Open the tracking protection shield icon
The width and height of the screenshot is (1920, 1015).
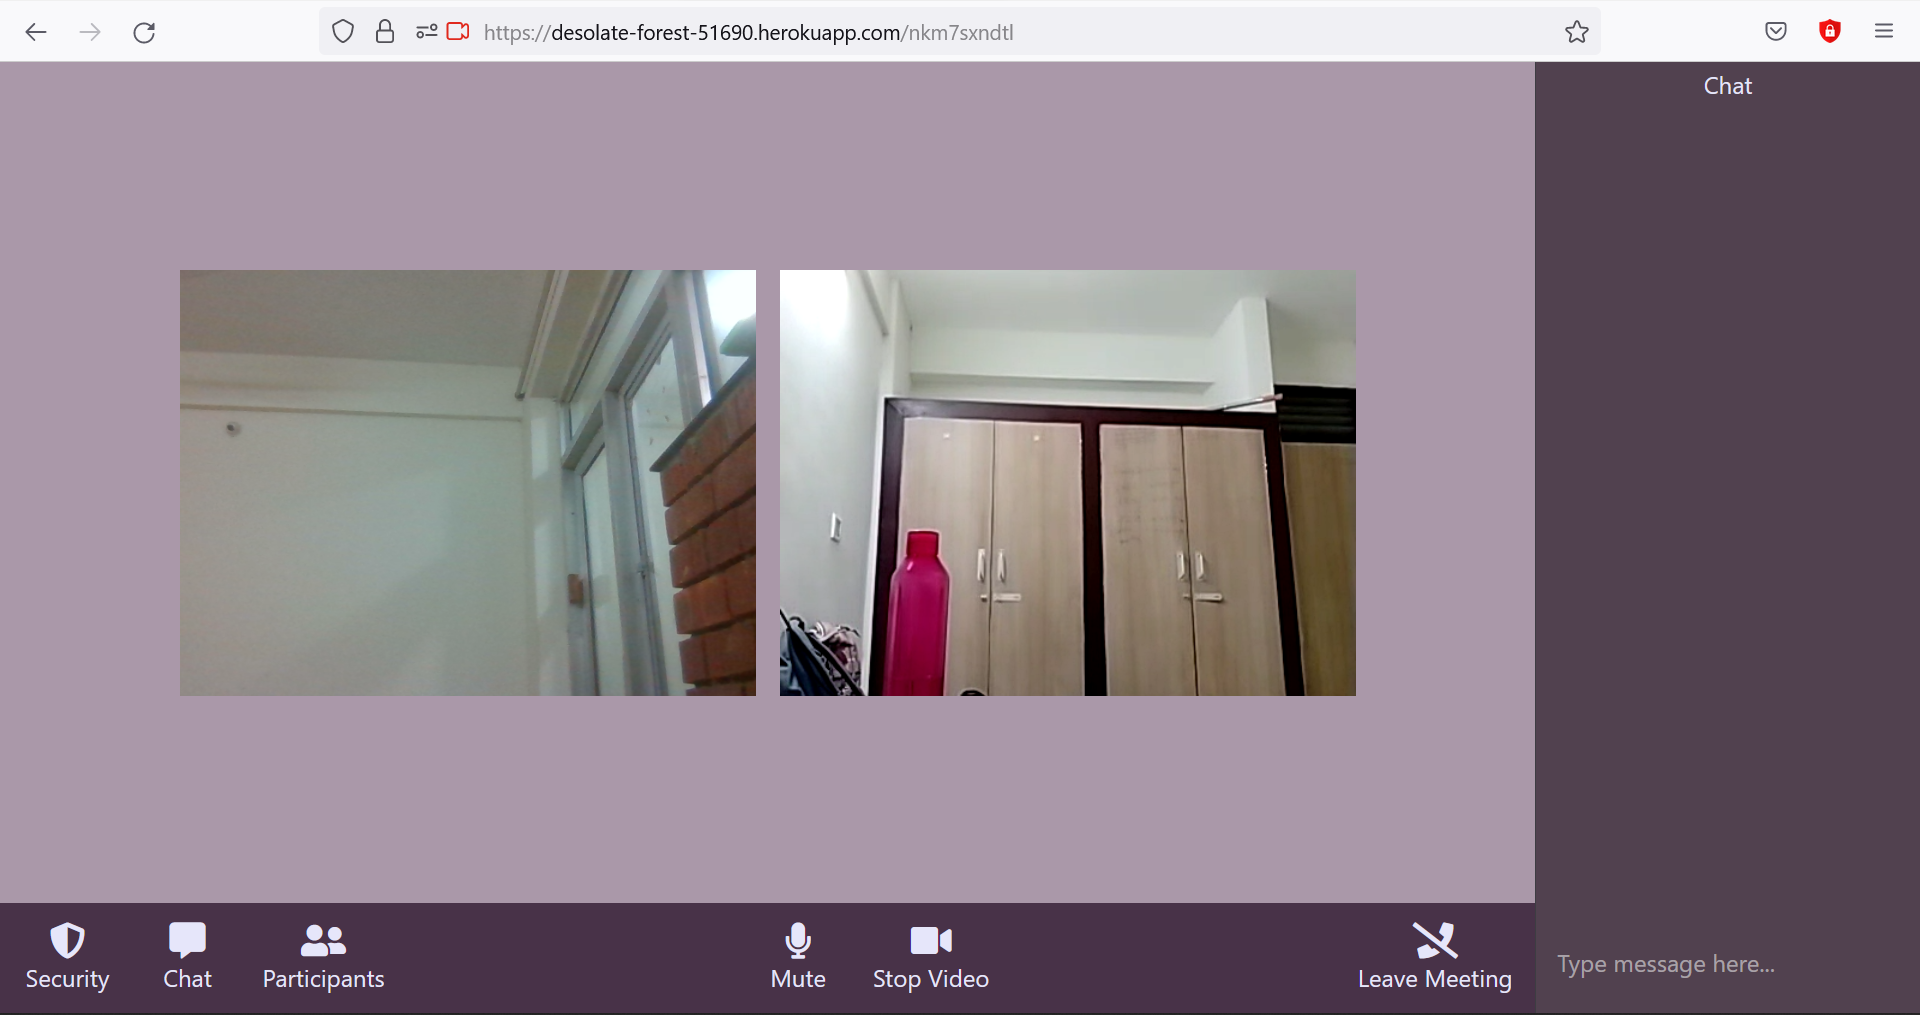[343, 31]
